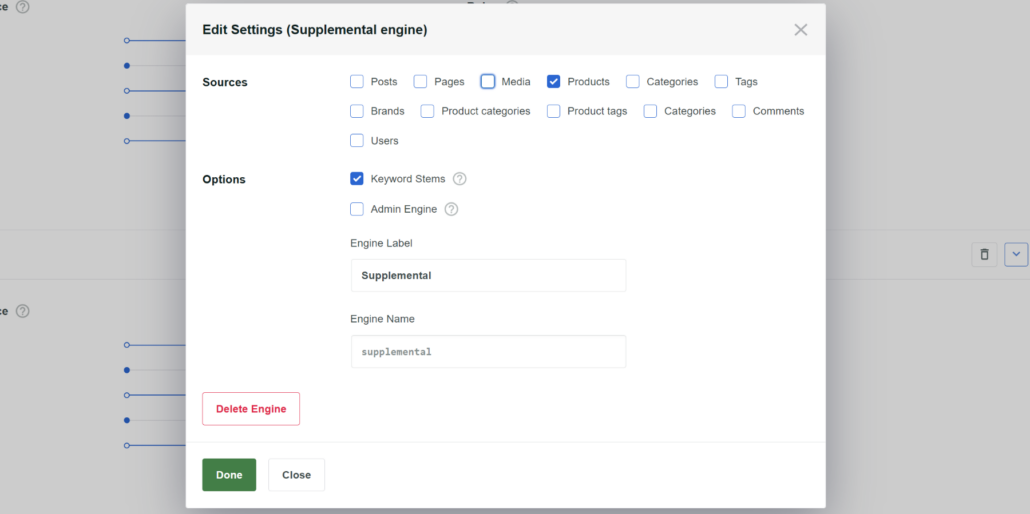
Task: Uncheck the Products source checkbox
Action: (554, 82)
